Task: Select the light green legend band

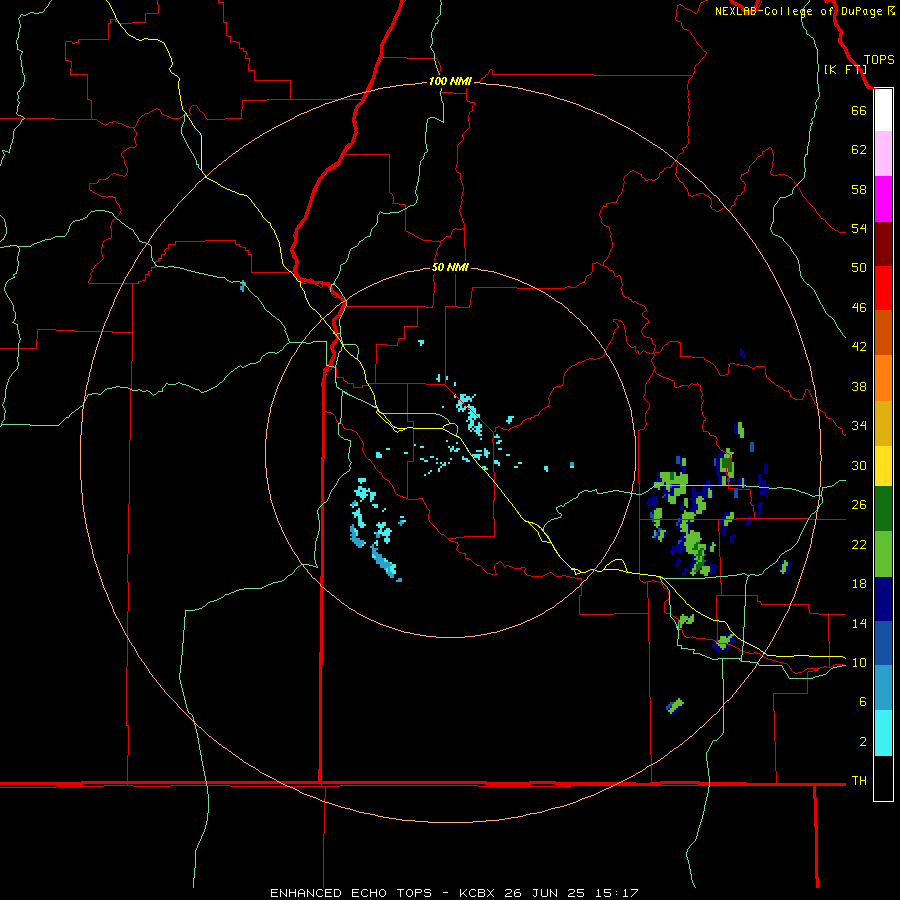Action: tap(883, 554)
